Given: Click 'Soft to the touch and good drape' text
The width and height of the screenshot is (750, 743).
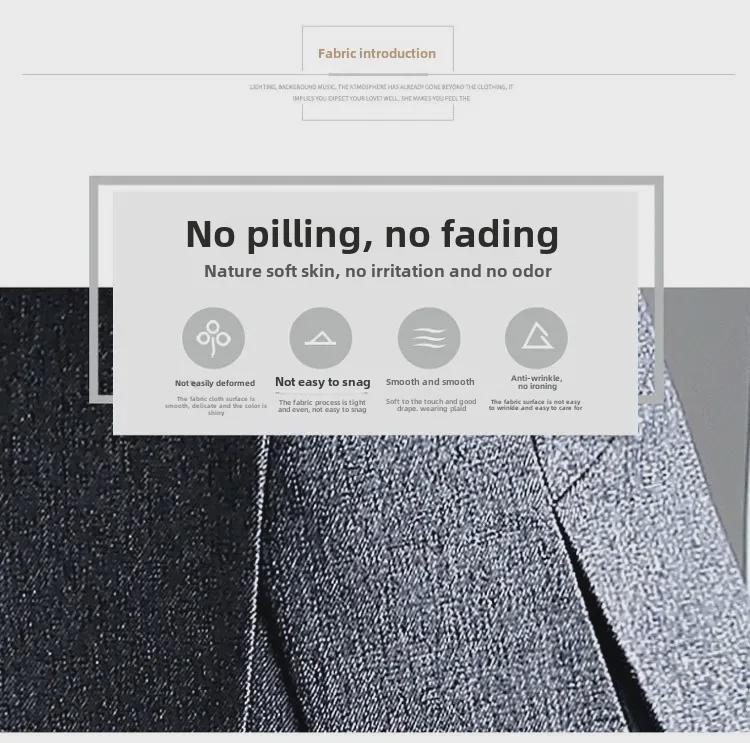Looking at the screenshot, I should click(431, 405).
